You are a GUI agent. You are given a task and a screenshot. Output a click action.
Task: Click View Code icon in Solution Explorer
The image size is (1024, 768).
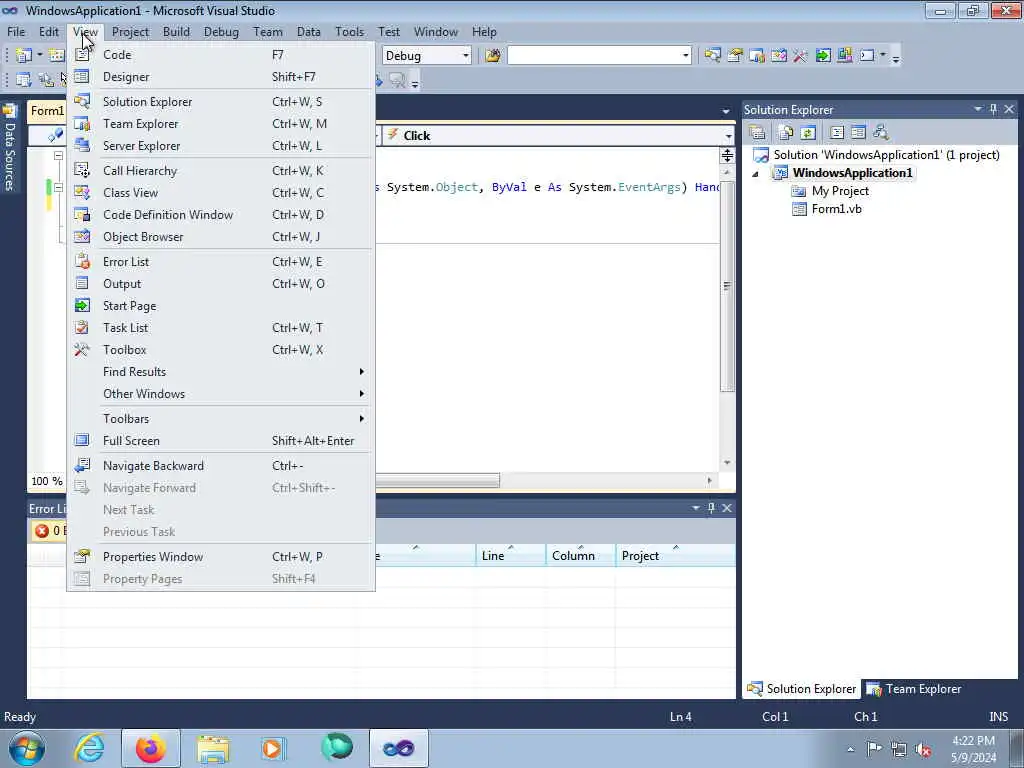pos(837,133)
